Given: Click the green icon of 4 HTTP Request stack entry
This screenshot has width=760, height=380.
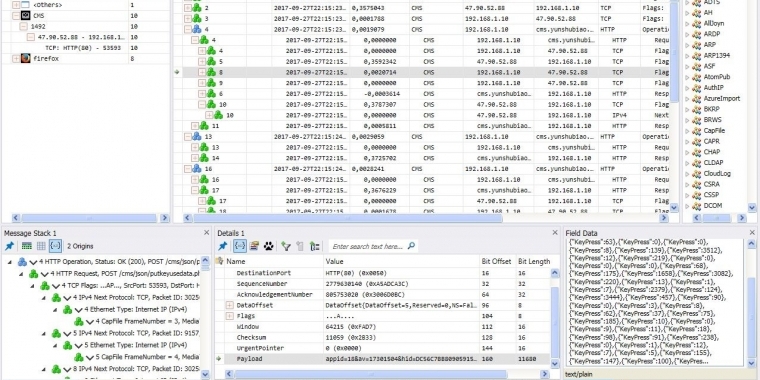Looking at the screenshot, I should 33,274.
